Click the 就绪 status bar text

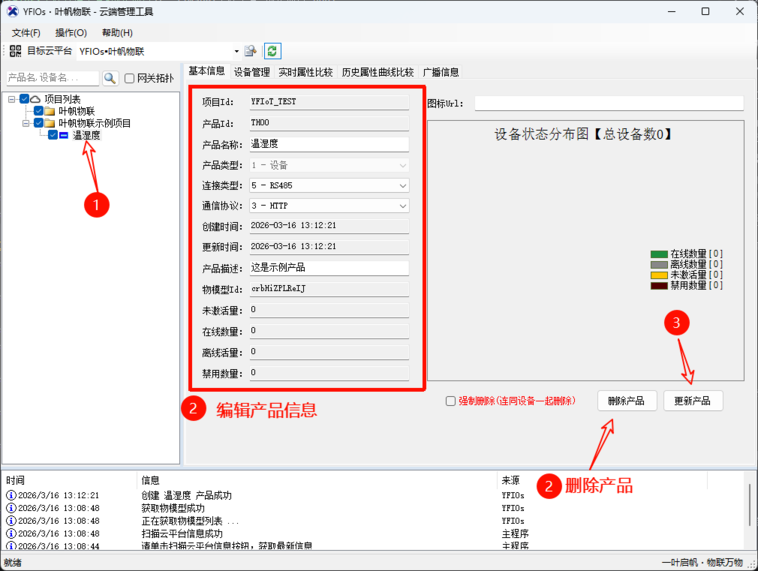(x=13, y=562)
